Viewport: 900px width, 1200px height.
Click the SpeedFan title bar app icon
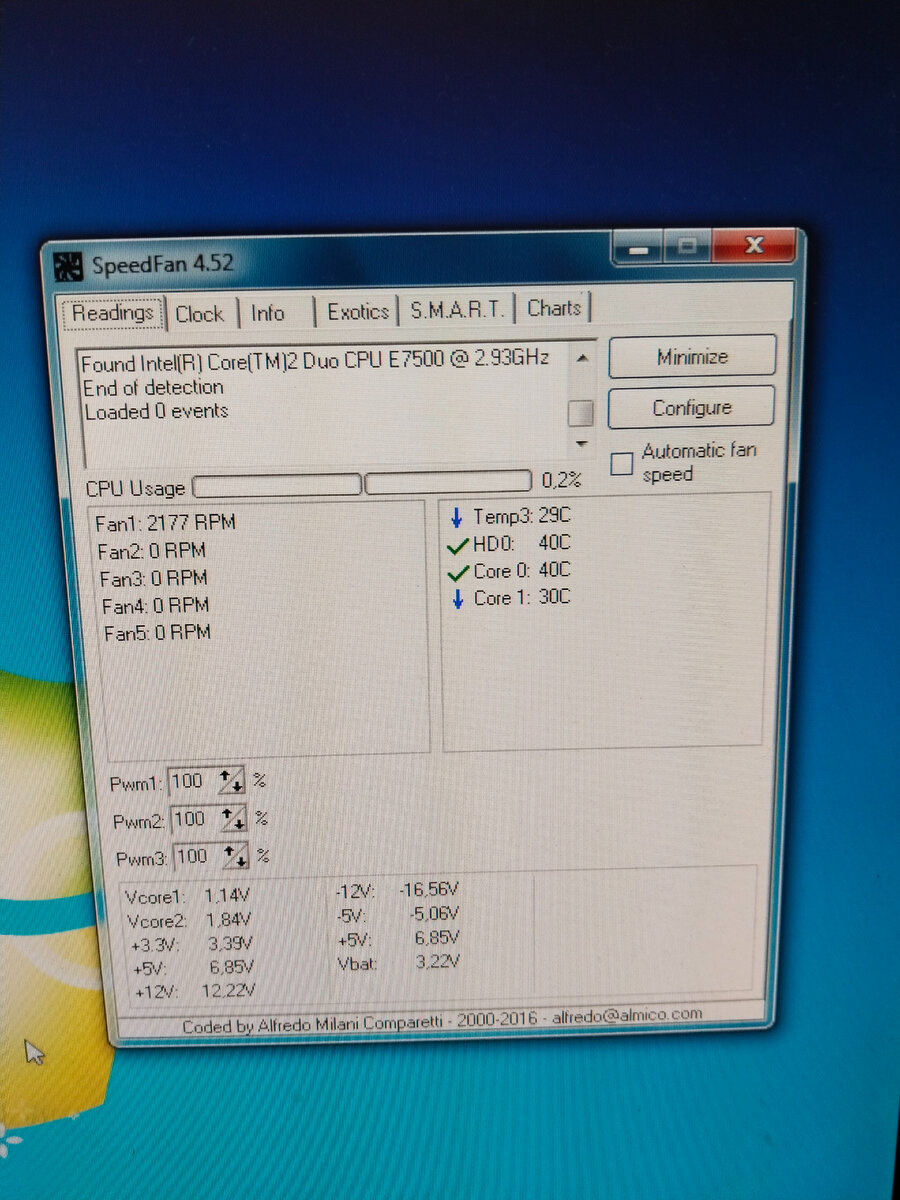pyautogui.click(x=68, y=266)
